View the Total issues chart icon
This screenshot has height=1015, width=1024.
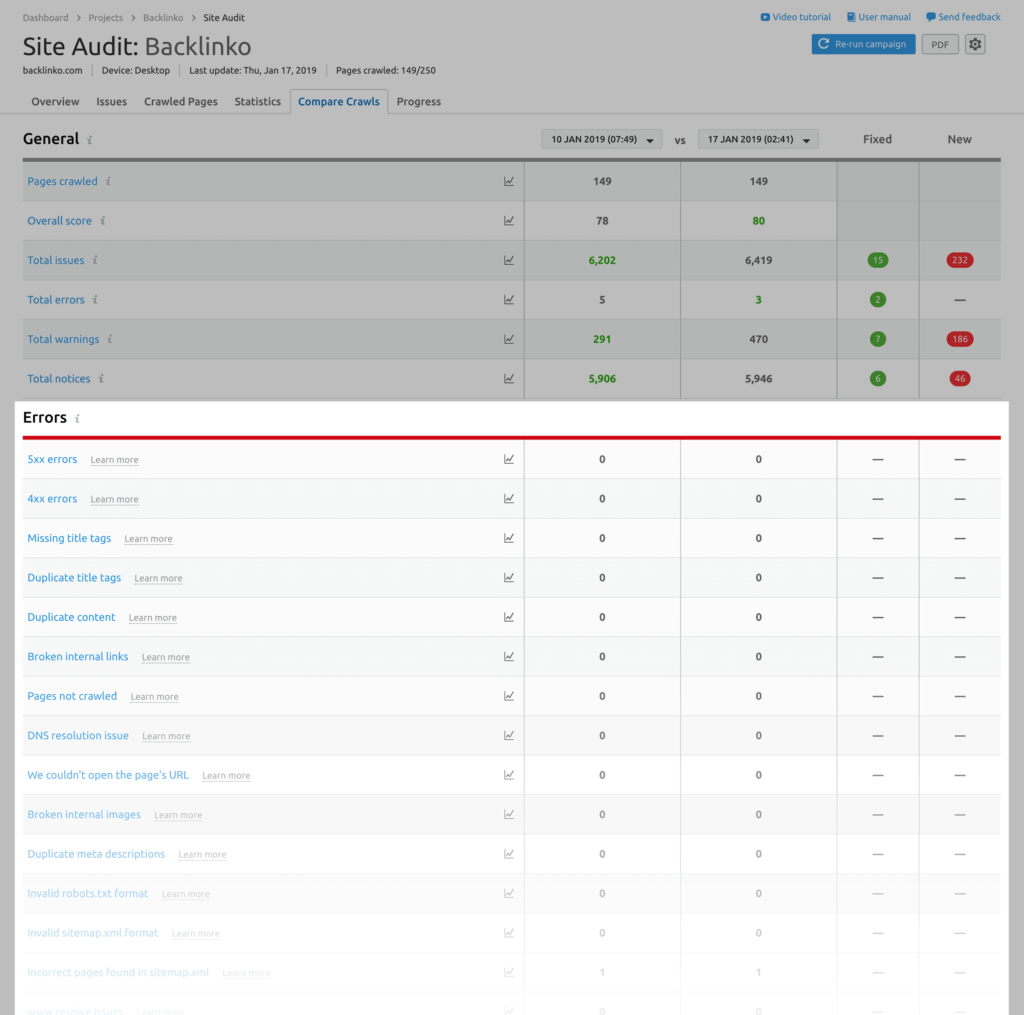509,260
